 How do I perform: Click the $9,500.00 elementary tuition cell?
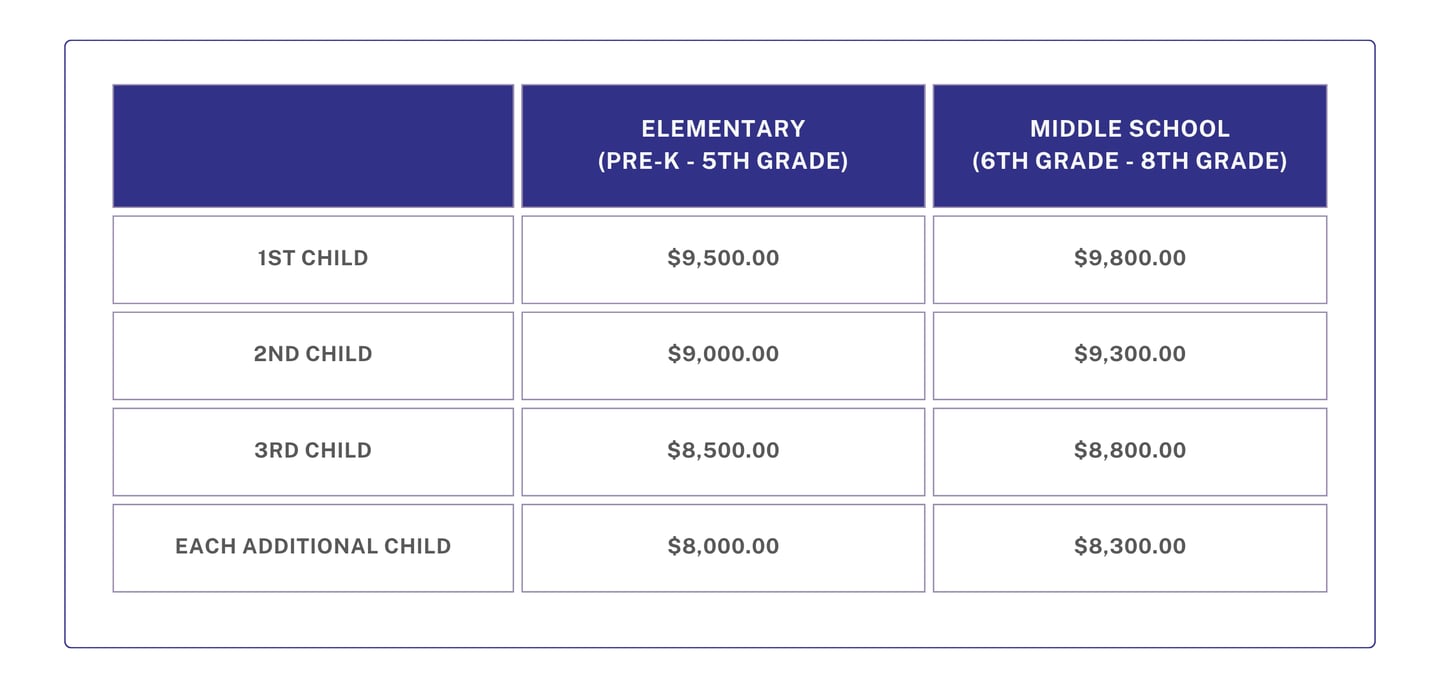coord(723,259)
